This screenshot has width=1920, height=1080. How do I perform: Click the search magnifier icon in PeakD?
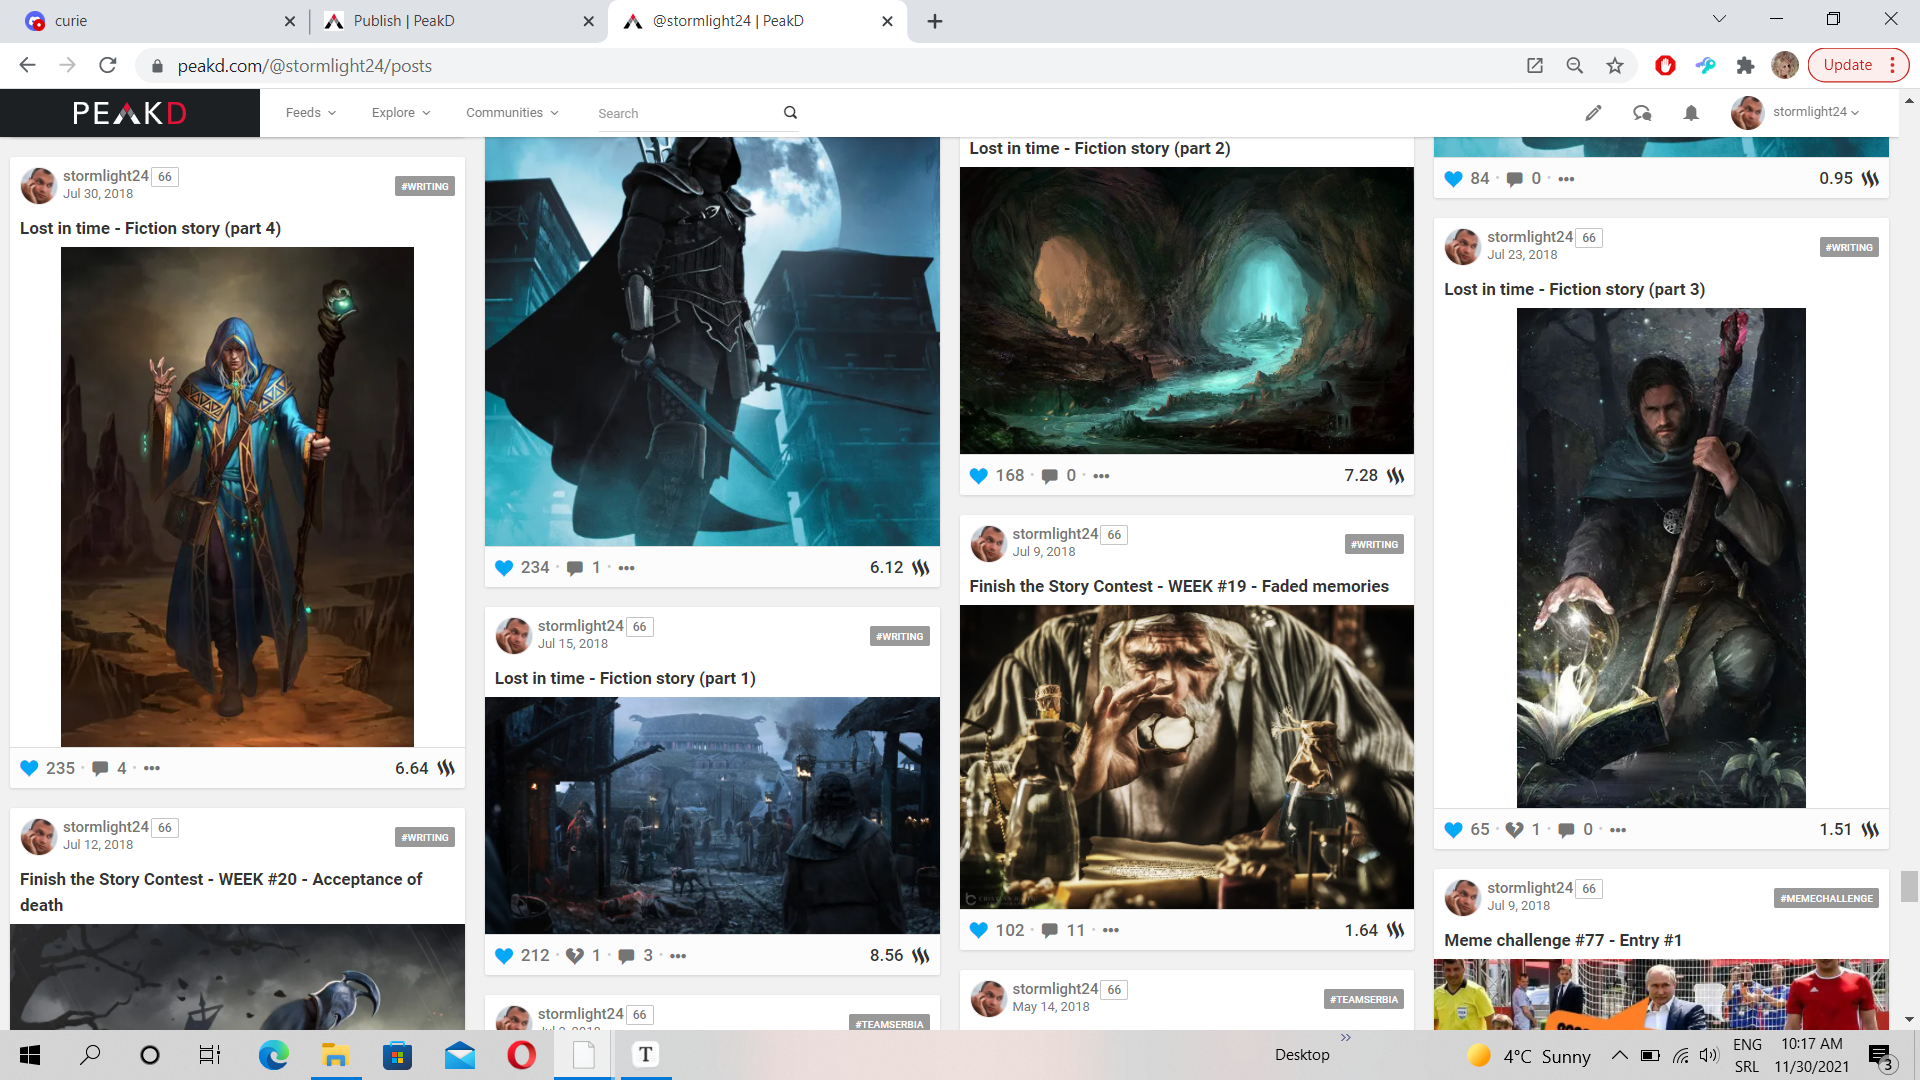(790, 113)
